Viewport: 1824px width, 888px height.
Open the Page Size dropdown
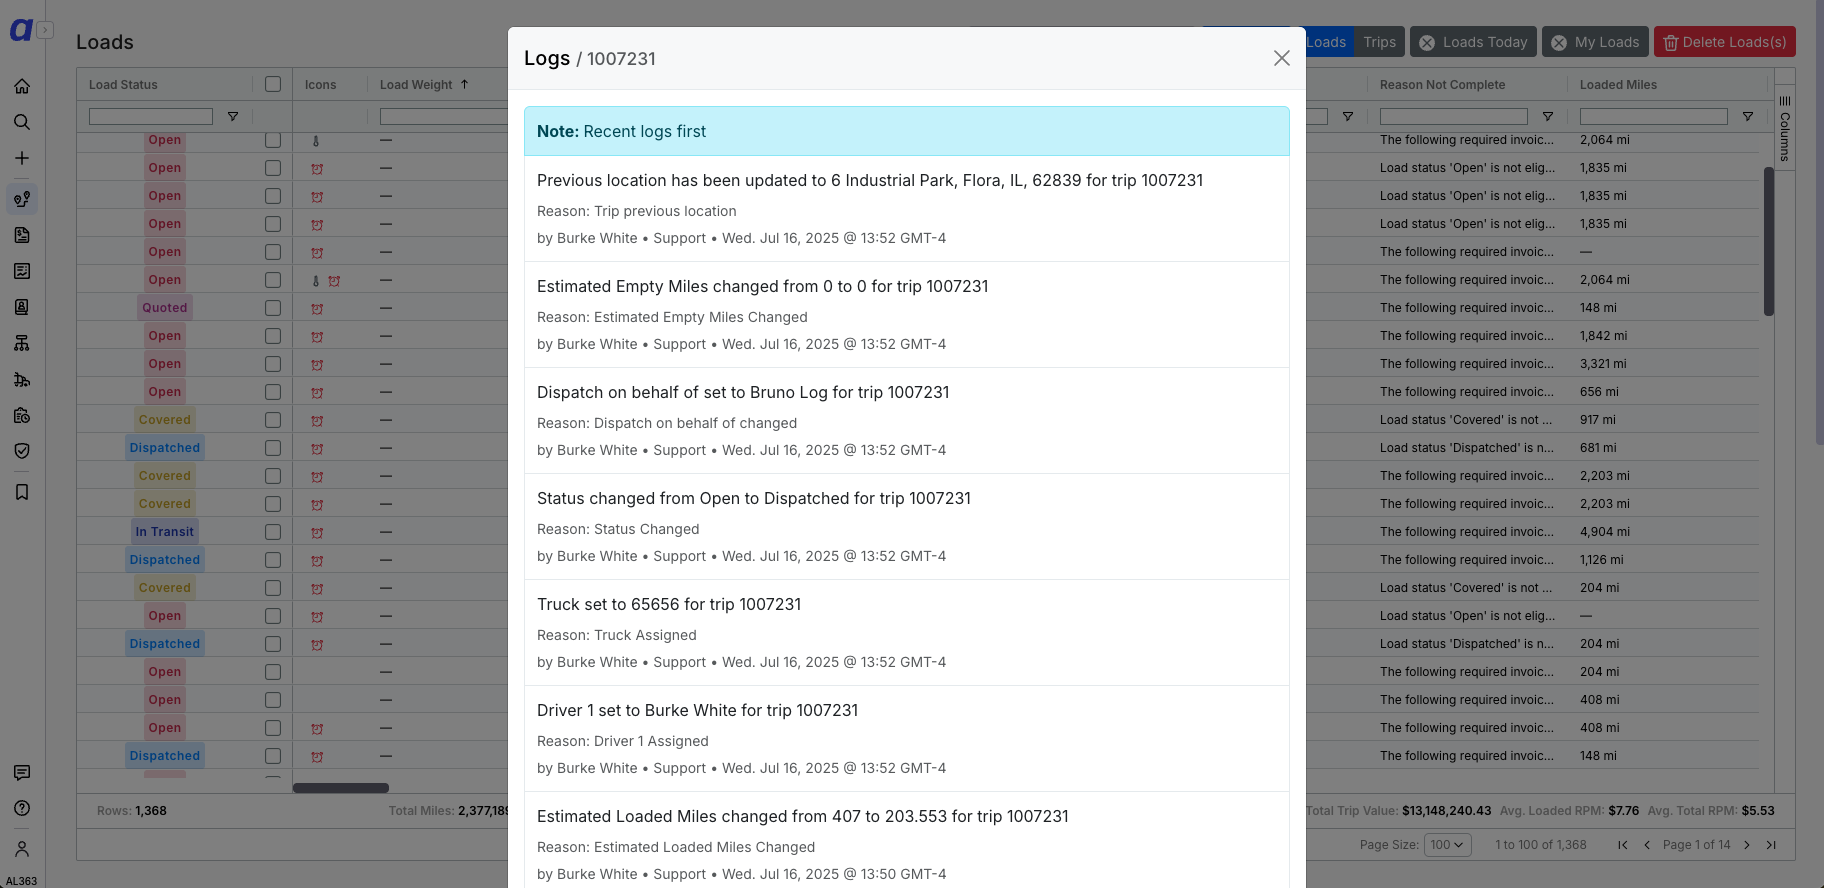(x=1447, y=845)
